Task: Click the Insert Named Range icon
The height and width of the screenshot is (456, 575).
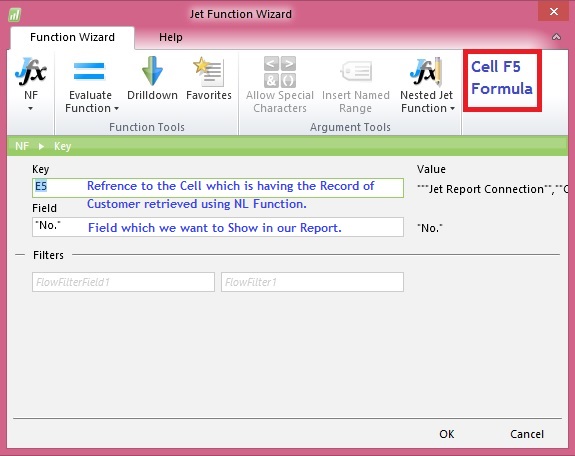Action: (356, 71)
